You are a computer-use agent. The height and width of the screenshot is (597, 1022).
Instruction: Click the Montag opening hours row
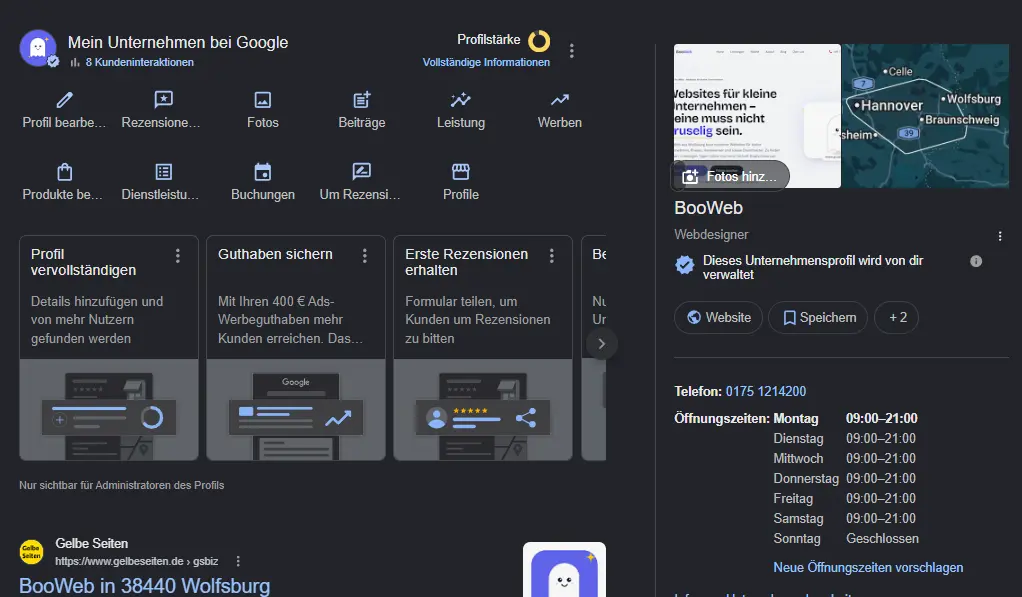[x=845, y=418]
